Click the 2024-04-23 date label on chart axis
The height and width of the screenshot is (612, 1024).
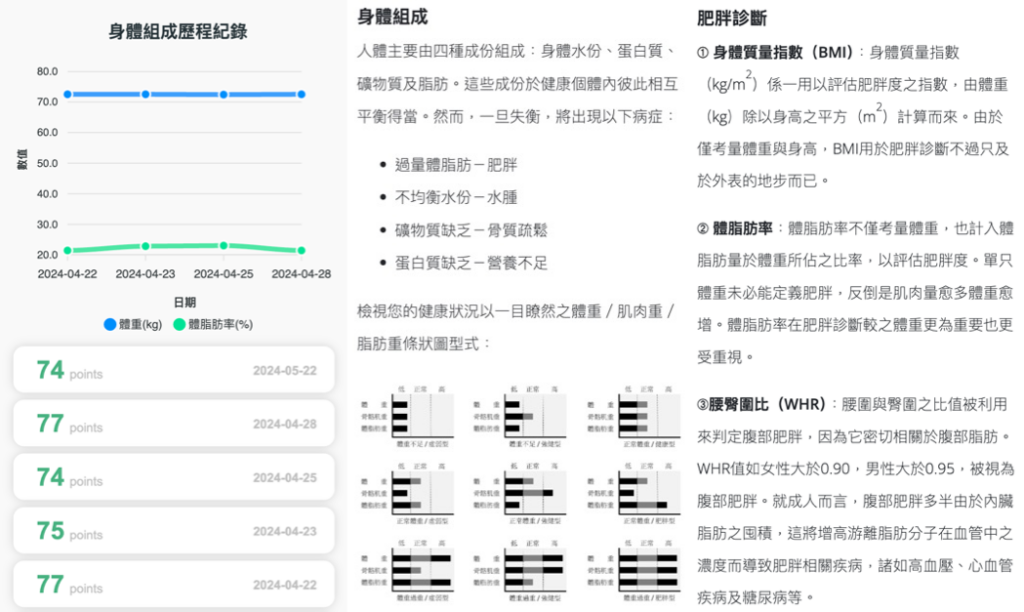145,274
